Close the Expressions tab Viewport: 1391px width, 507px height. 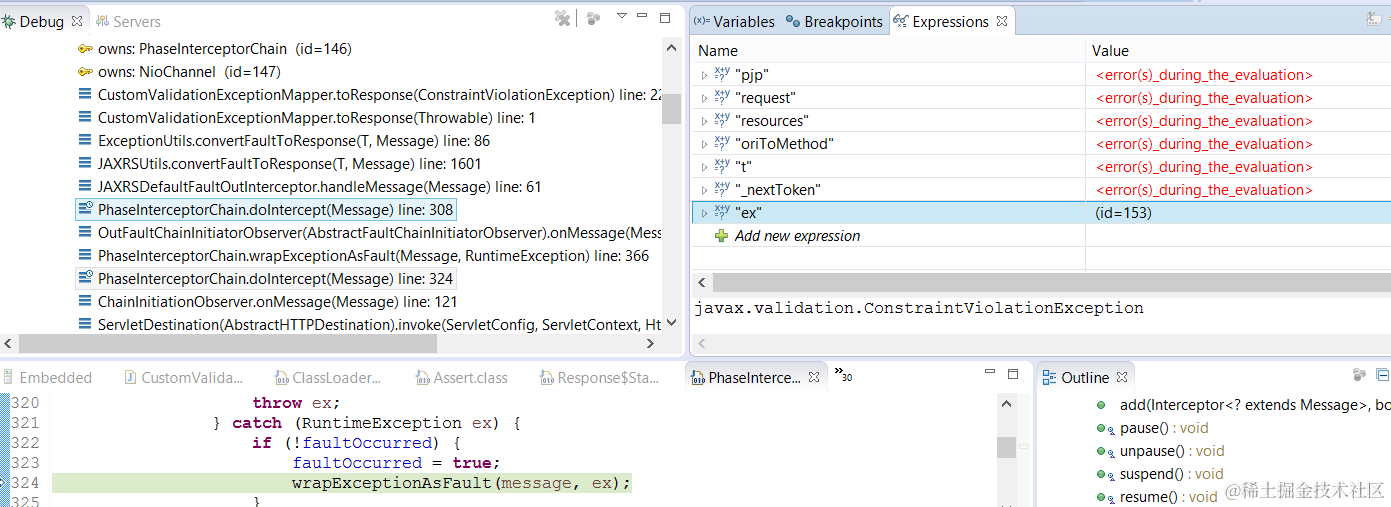pos(1002,21)
